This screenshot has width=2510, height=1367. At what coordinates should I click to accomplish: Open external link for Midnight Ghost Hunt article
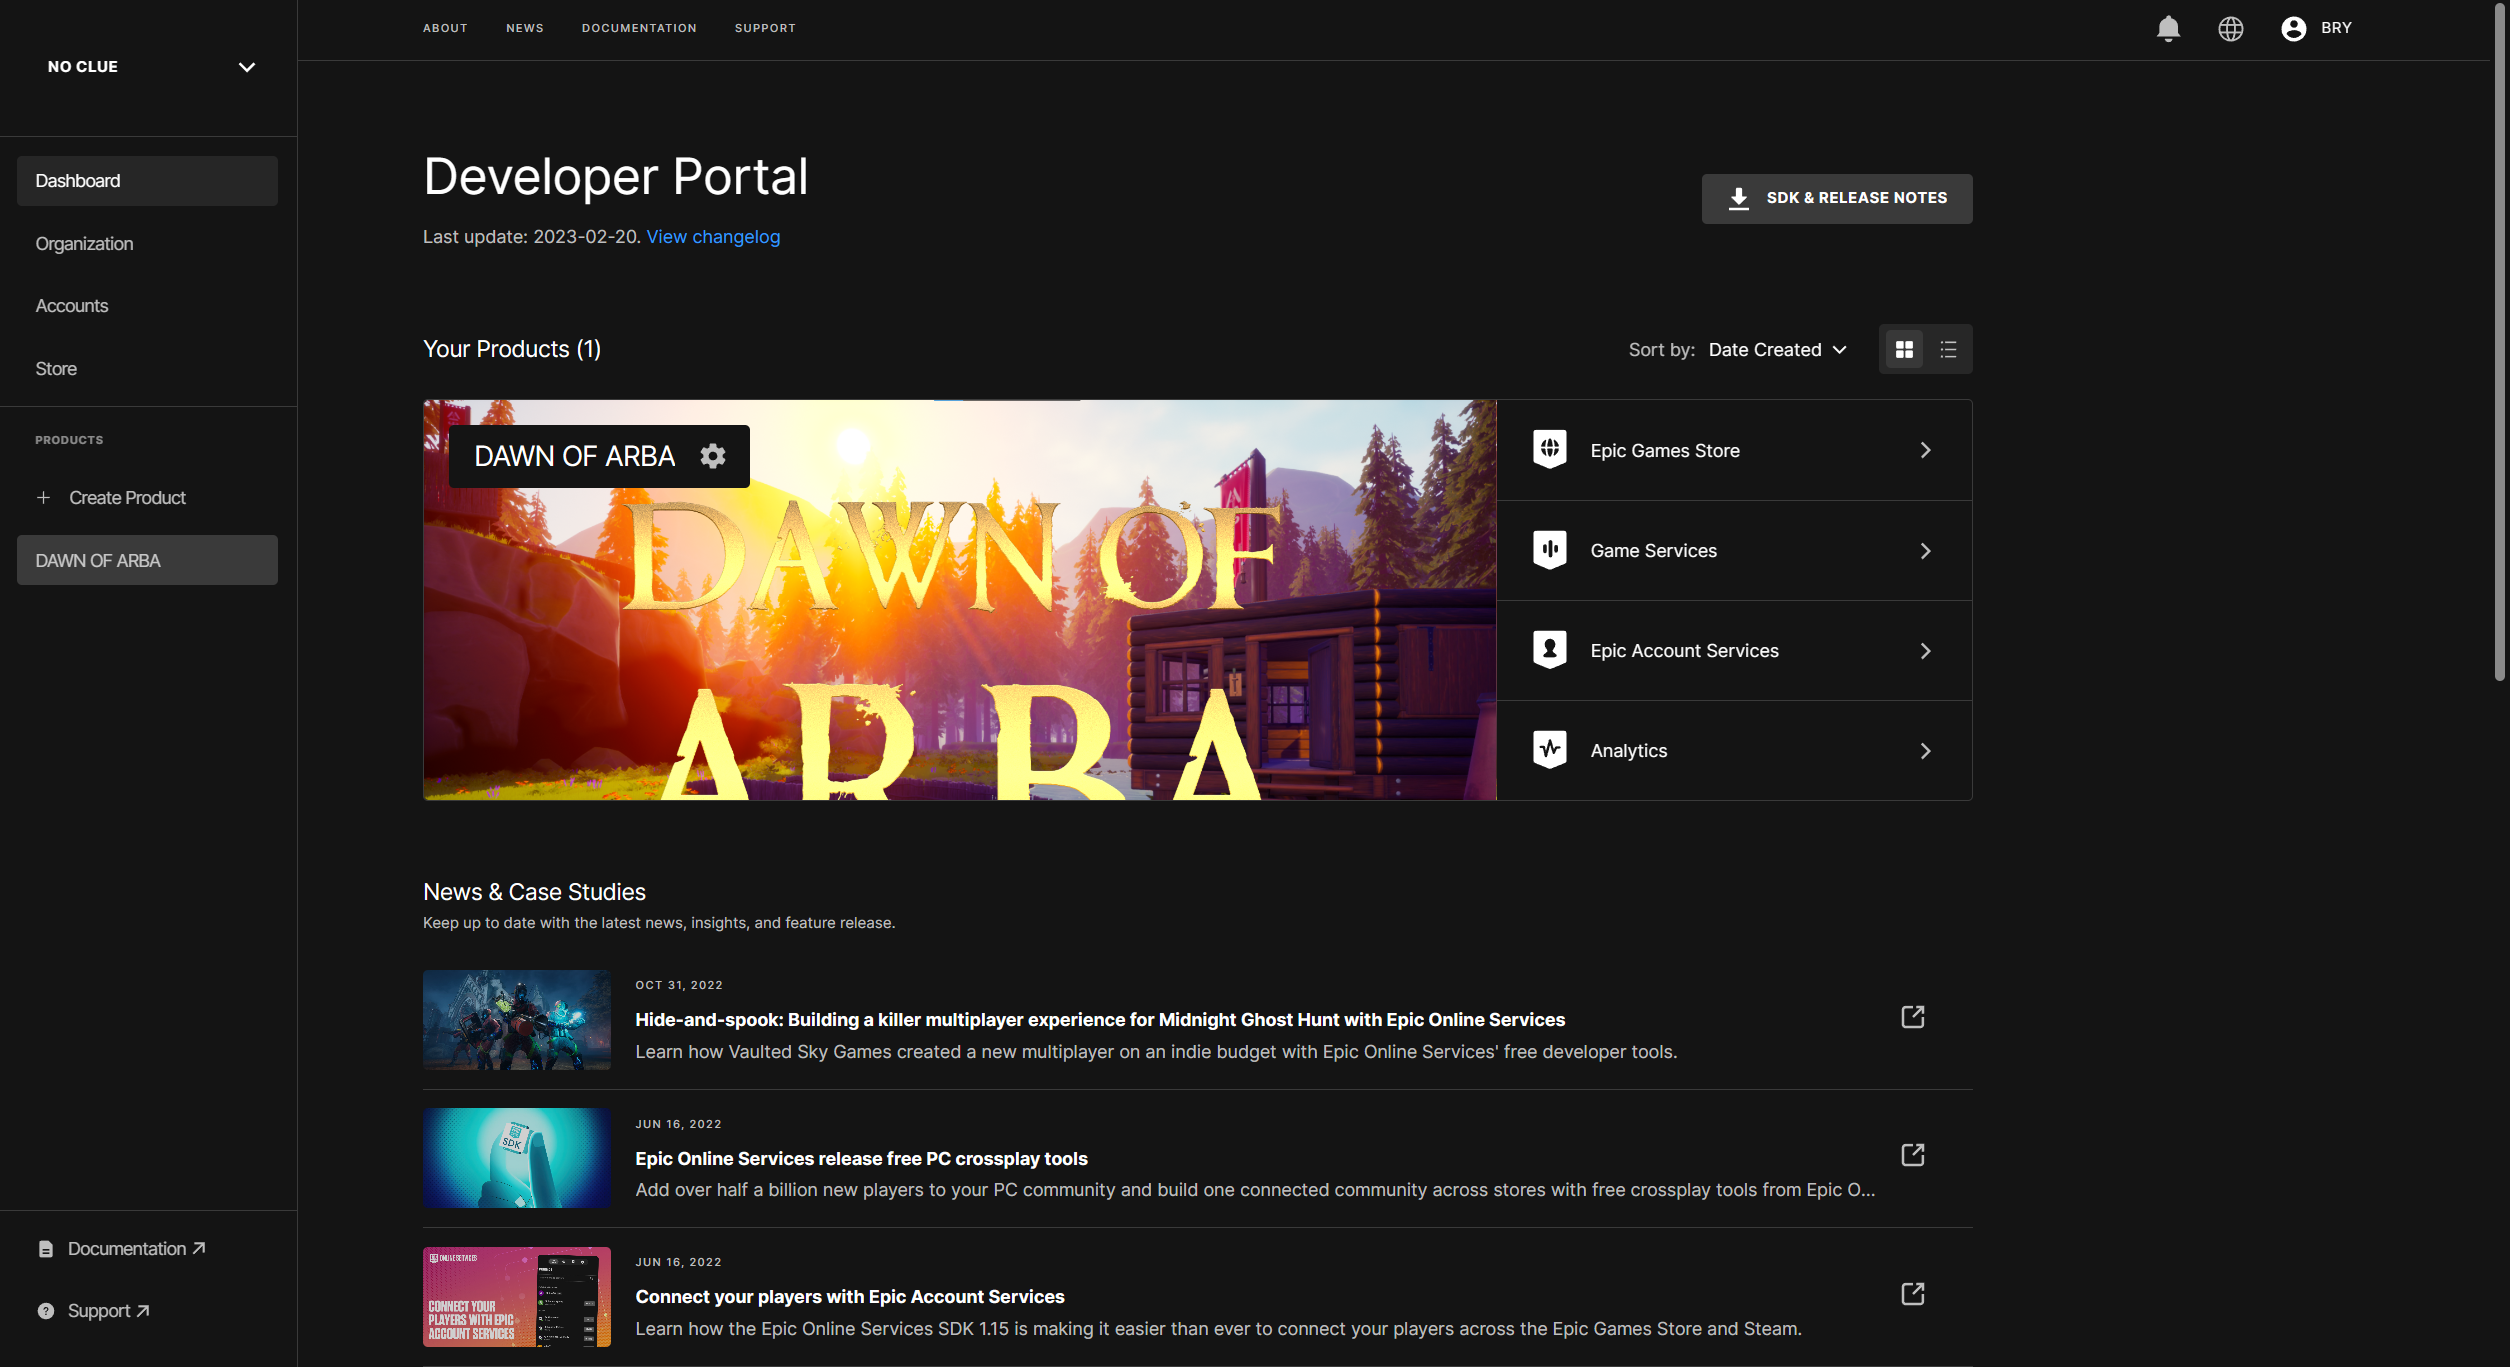coord(1912,1017)
